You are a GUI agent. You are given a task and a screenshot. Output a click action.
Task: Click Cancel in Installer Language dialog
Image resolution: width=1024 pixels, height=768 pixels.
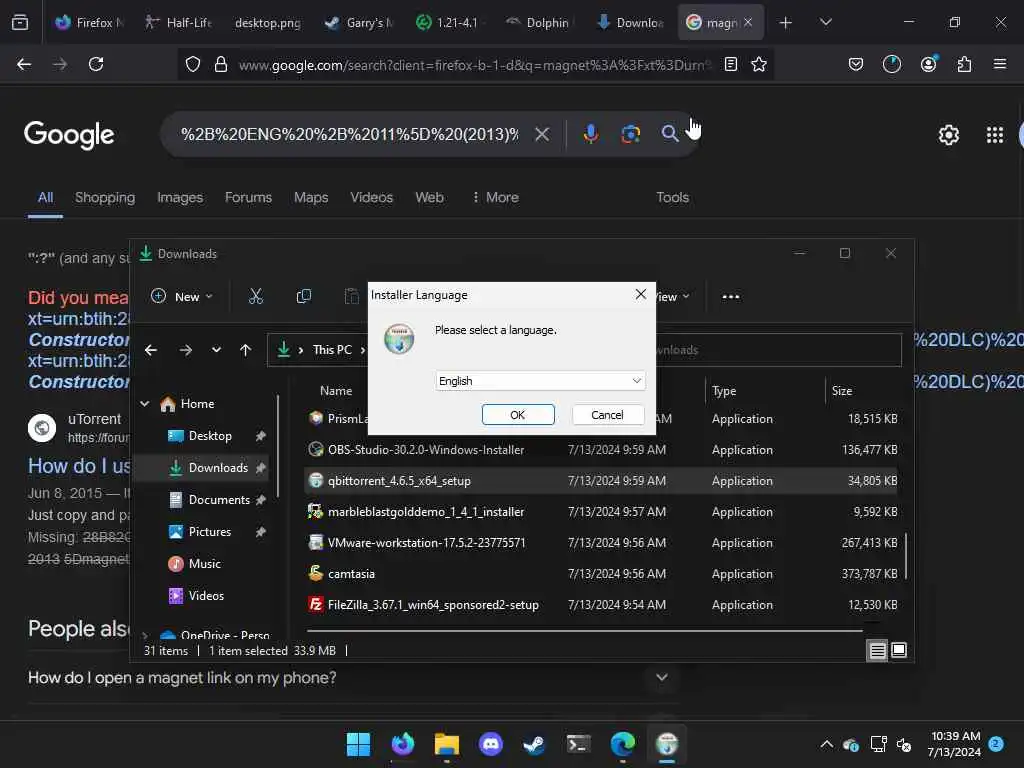tap(607, 415)
